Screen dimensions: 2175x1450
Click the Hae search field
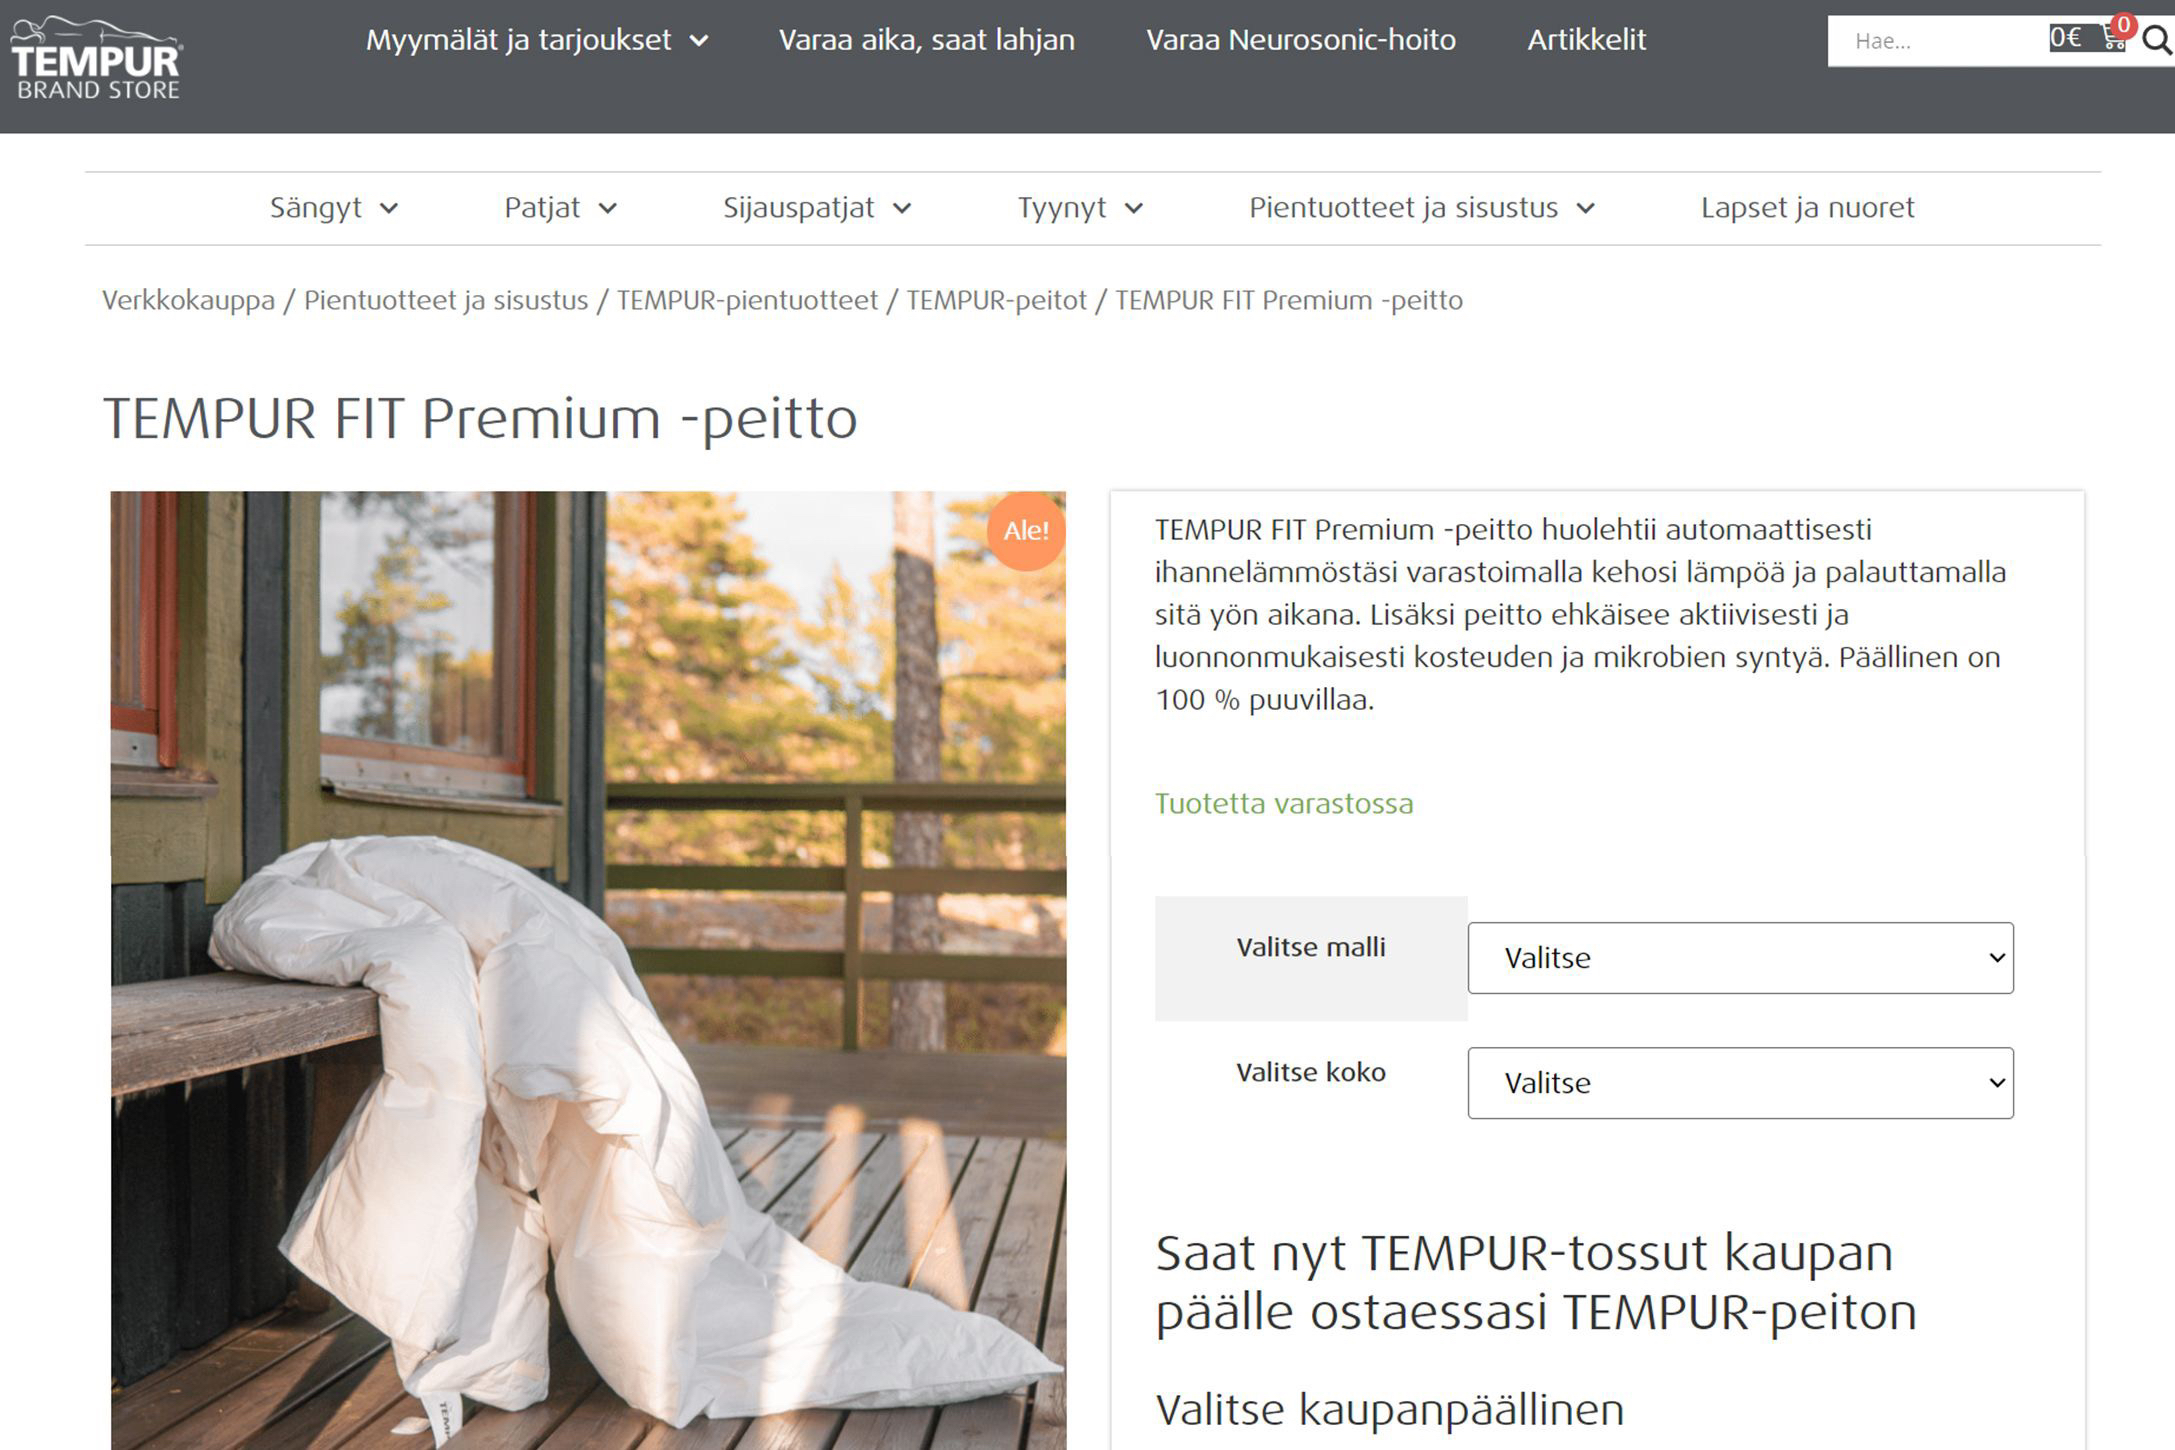coord(1935,41)
